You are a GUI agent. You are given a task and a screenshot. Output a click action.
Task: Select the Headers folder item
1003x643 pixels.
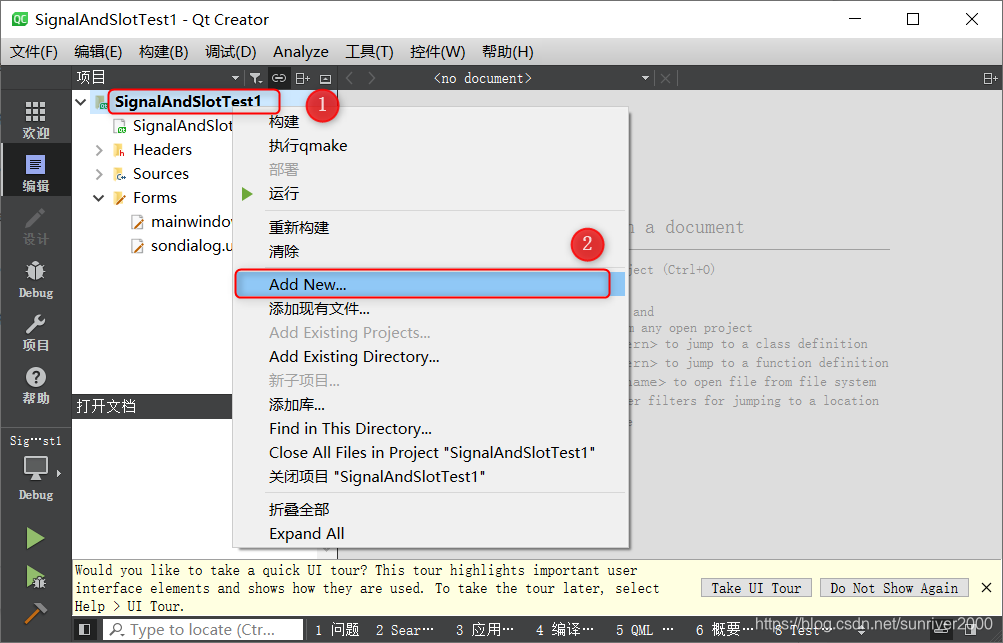click(162, 150)
